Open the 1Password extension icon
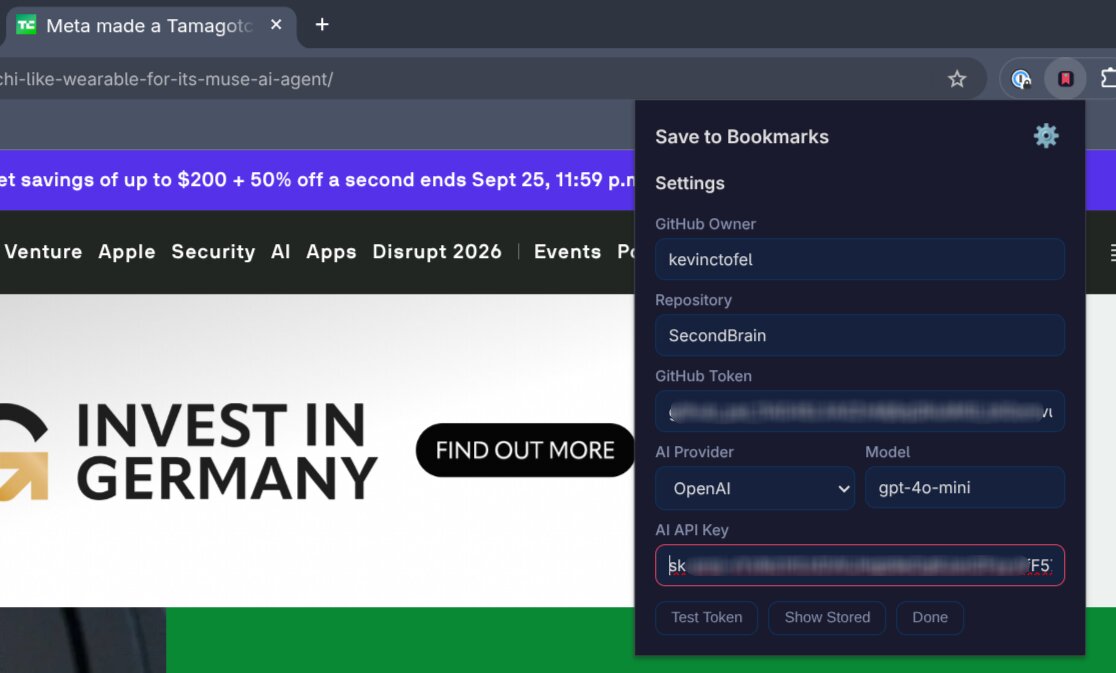Screen dimensions: 1116x673 [1021, 79]
